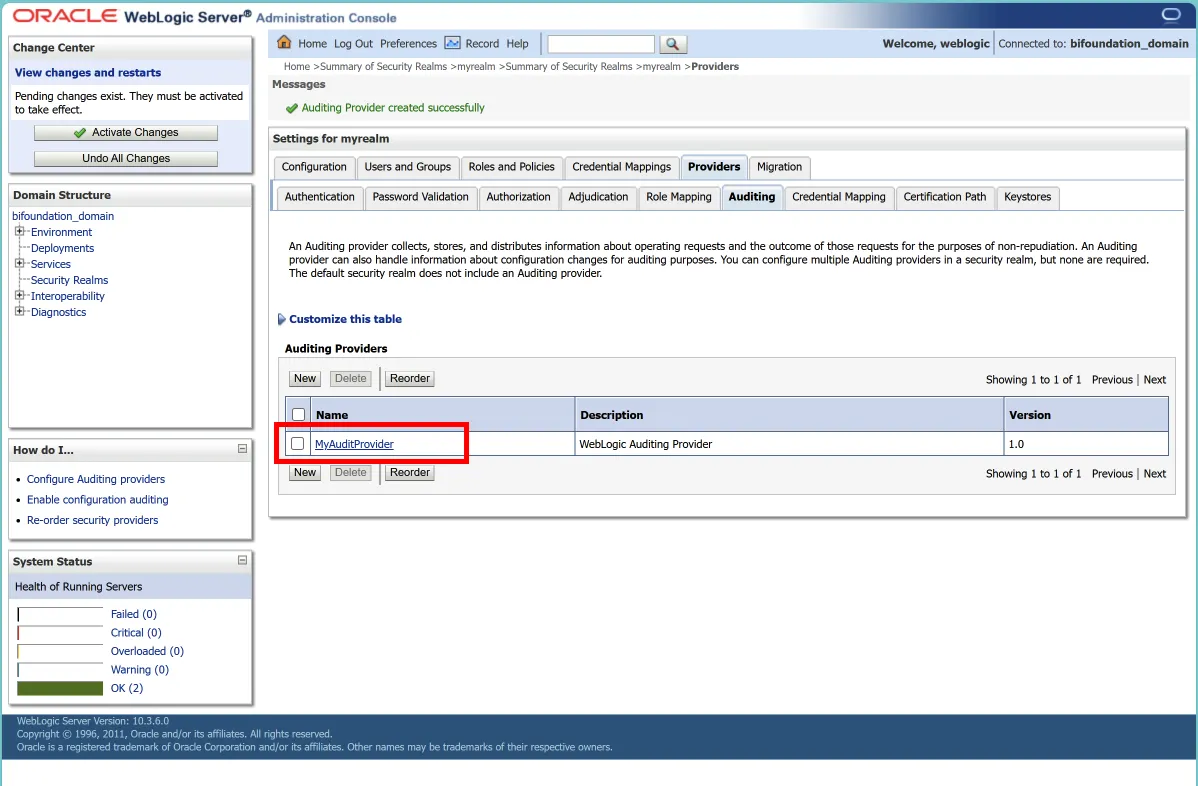Select the Providers tab
The image size is (1198, 786).
click(714, 167)
